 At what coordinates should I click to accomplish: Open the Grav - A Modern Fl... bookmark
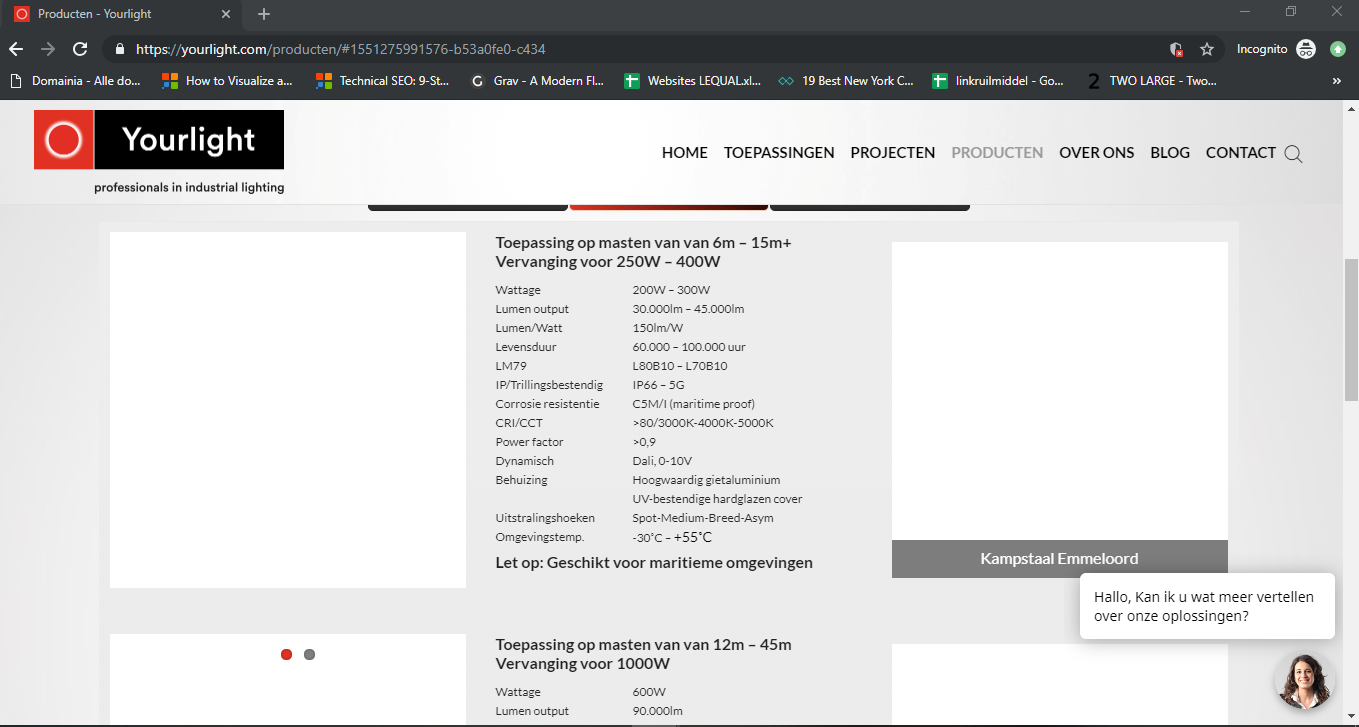pos(538,81)
